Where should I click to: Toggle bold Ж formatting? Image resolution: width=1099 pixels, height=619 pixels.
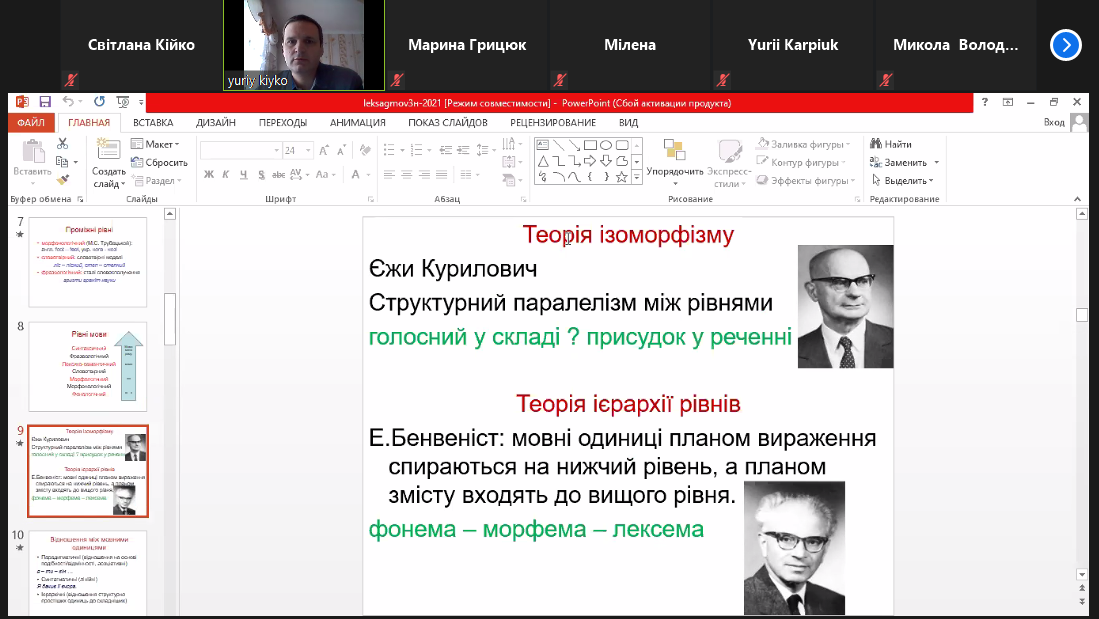(x=209, y=175)
